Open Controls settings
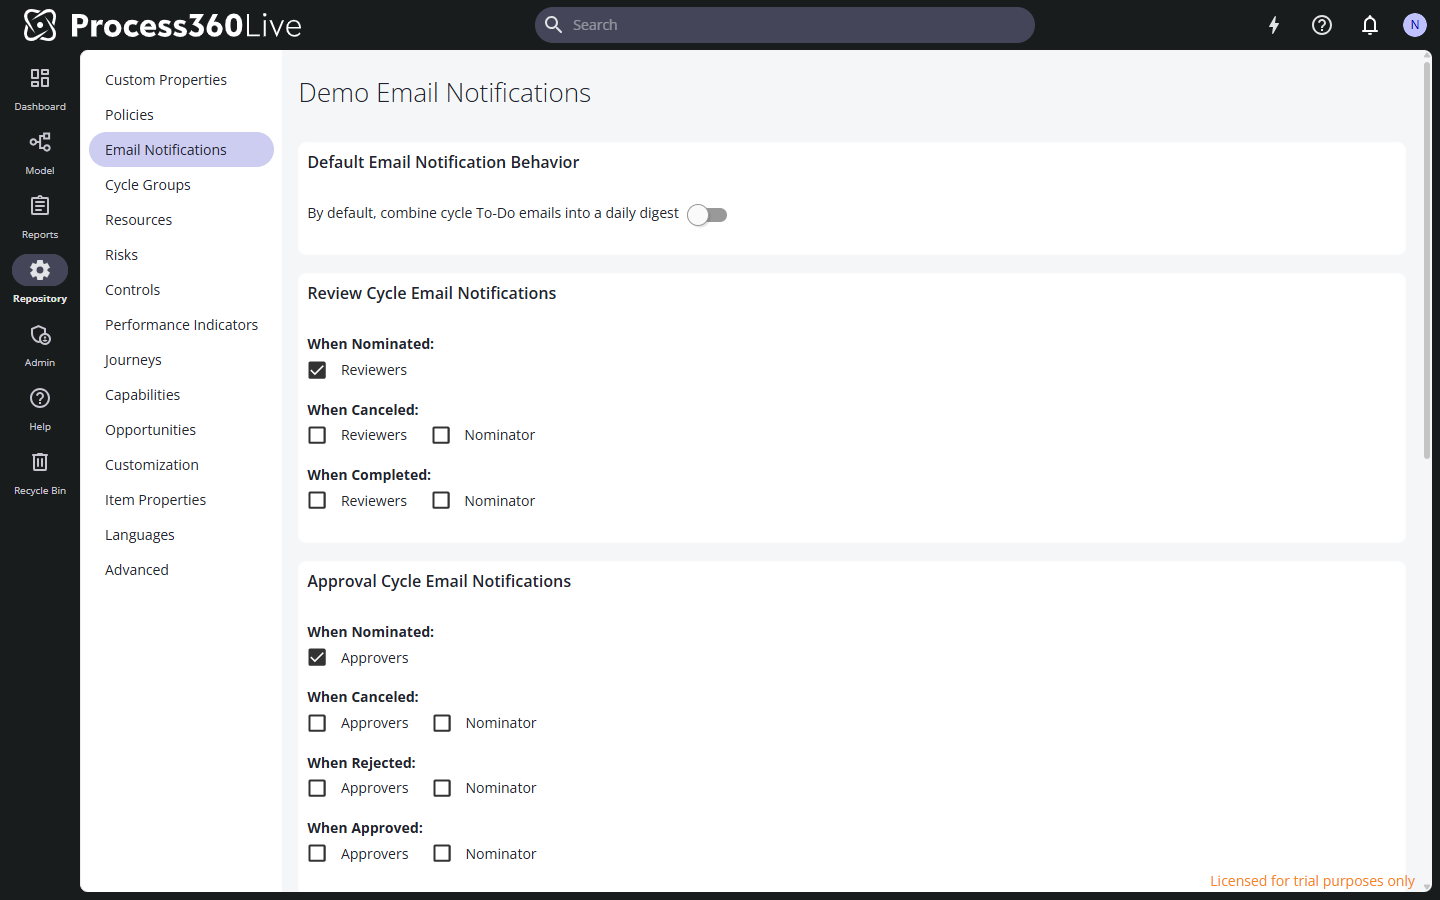 (x=181, y=290)
